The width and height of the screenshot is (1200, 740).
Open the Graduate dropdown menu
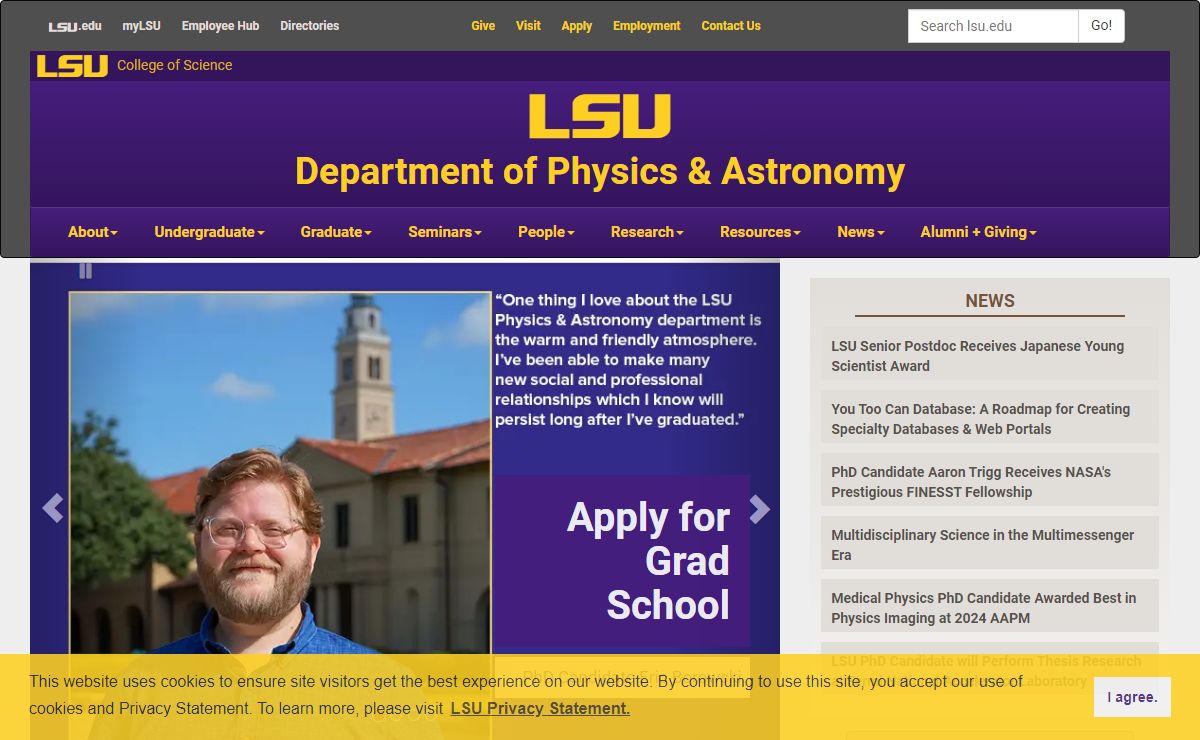click(336, 232)
